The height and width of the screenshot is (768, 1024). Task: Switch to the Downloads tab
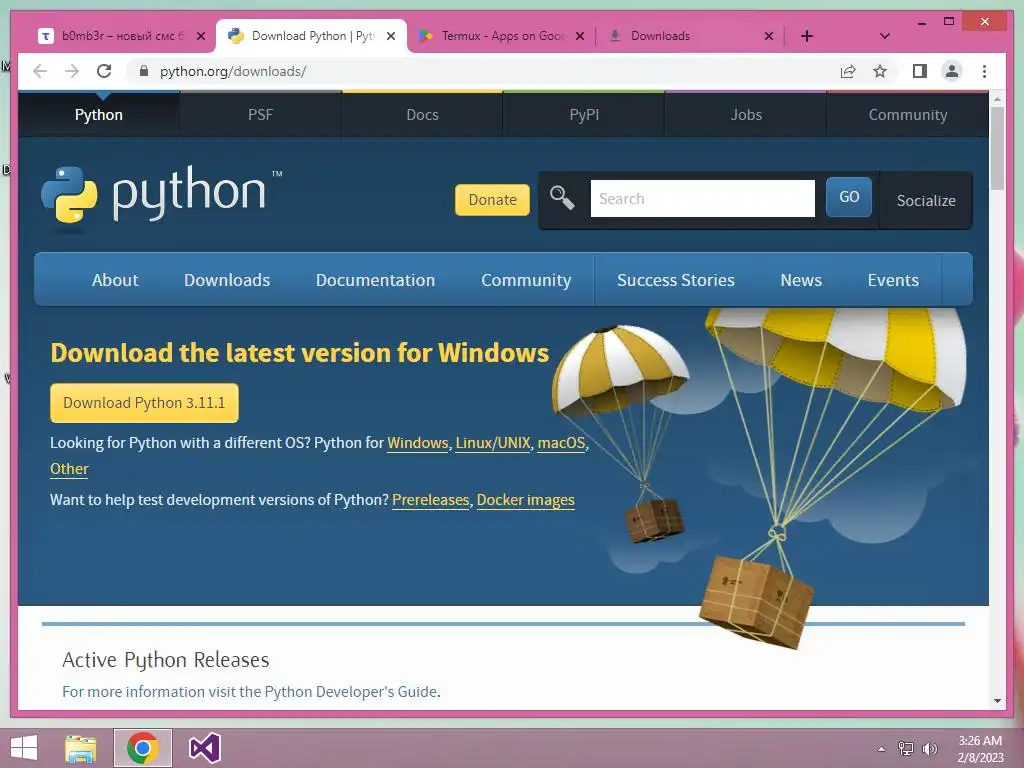660,36
